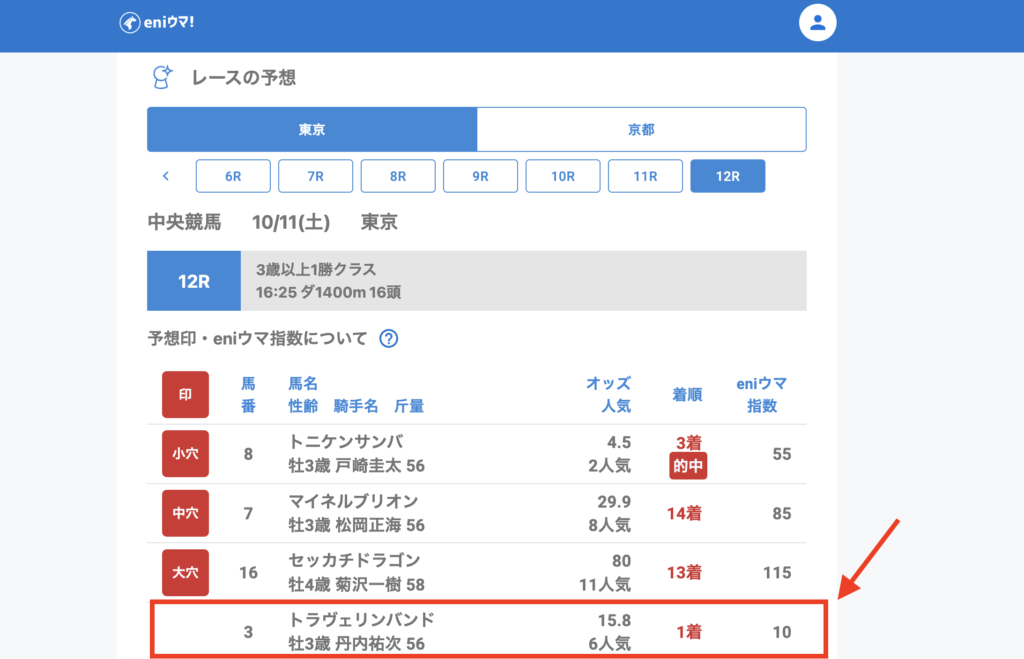The image size is (1024, 659).
Task: Click the highlighted トラヴェリンバンド row
Action: click(489, 631)
